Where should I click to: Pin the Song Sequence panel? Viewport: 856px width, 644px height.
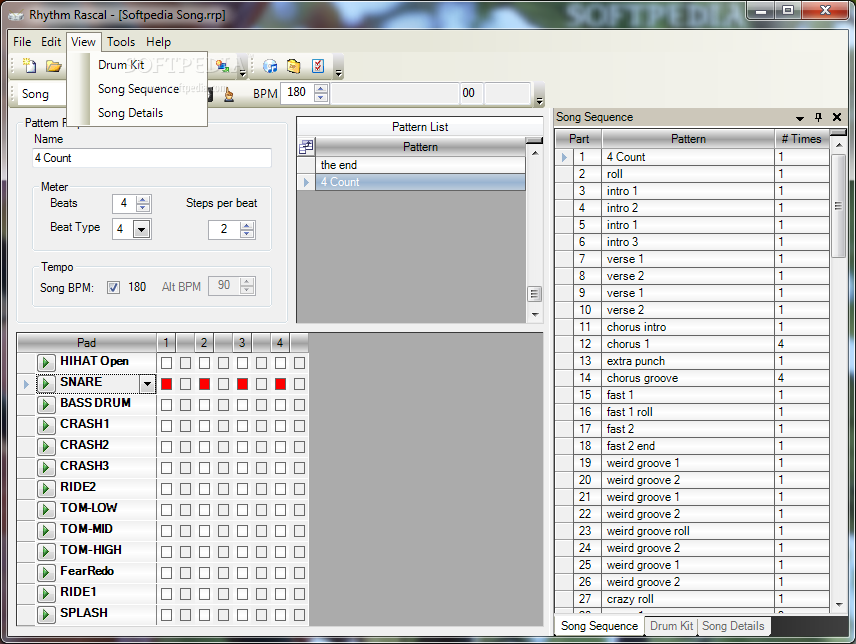[x=818, y=117]
